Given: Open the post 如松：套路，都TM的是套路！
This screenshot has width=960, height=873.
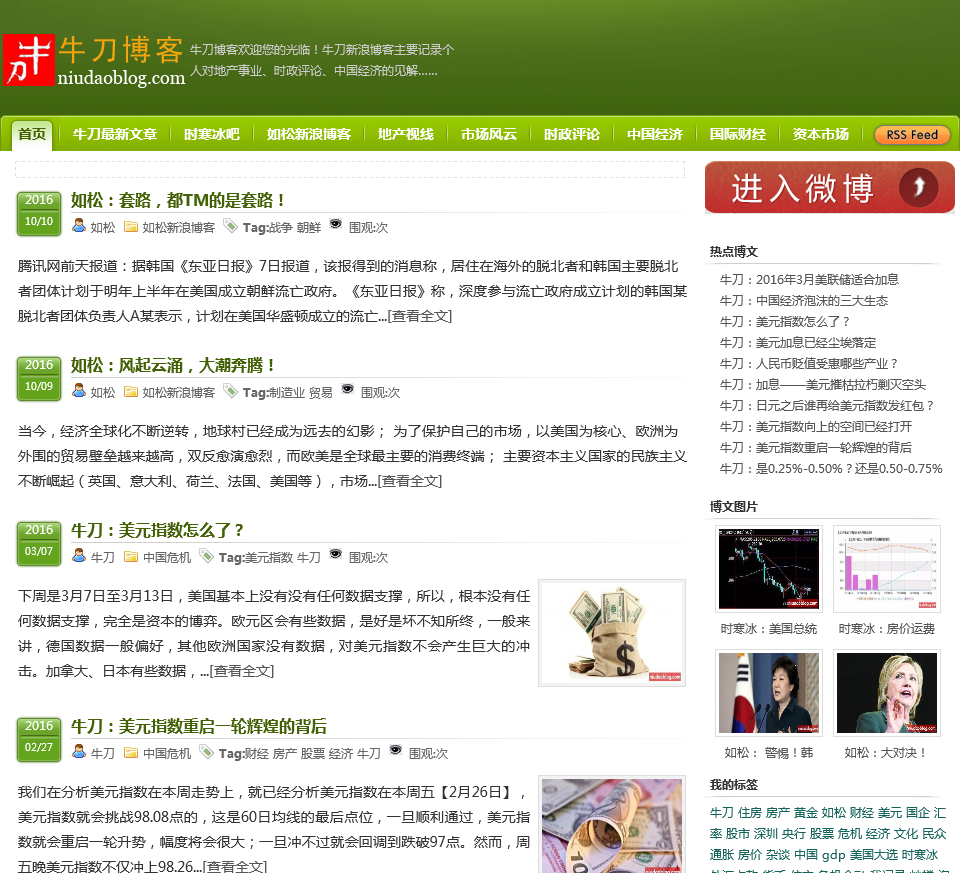Looking at the screenshot, I should [178, 200].
